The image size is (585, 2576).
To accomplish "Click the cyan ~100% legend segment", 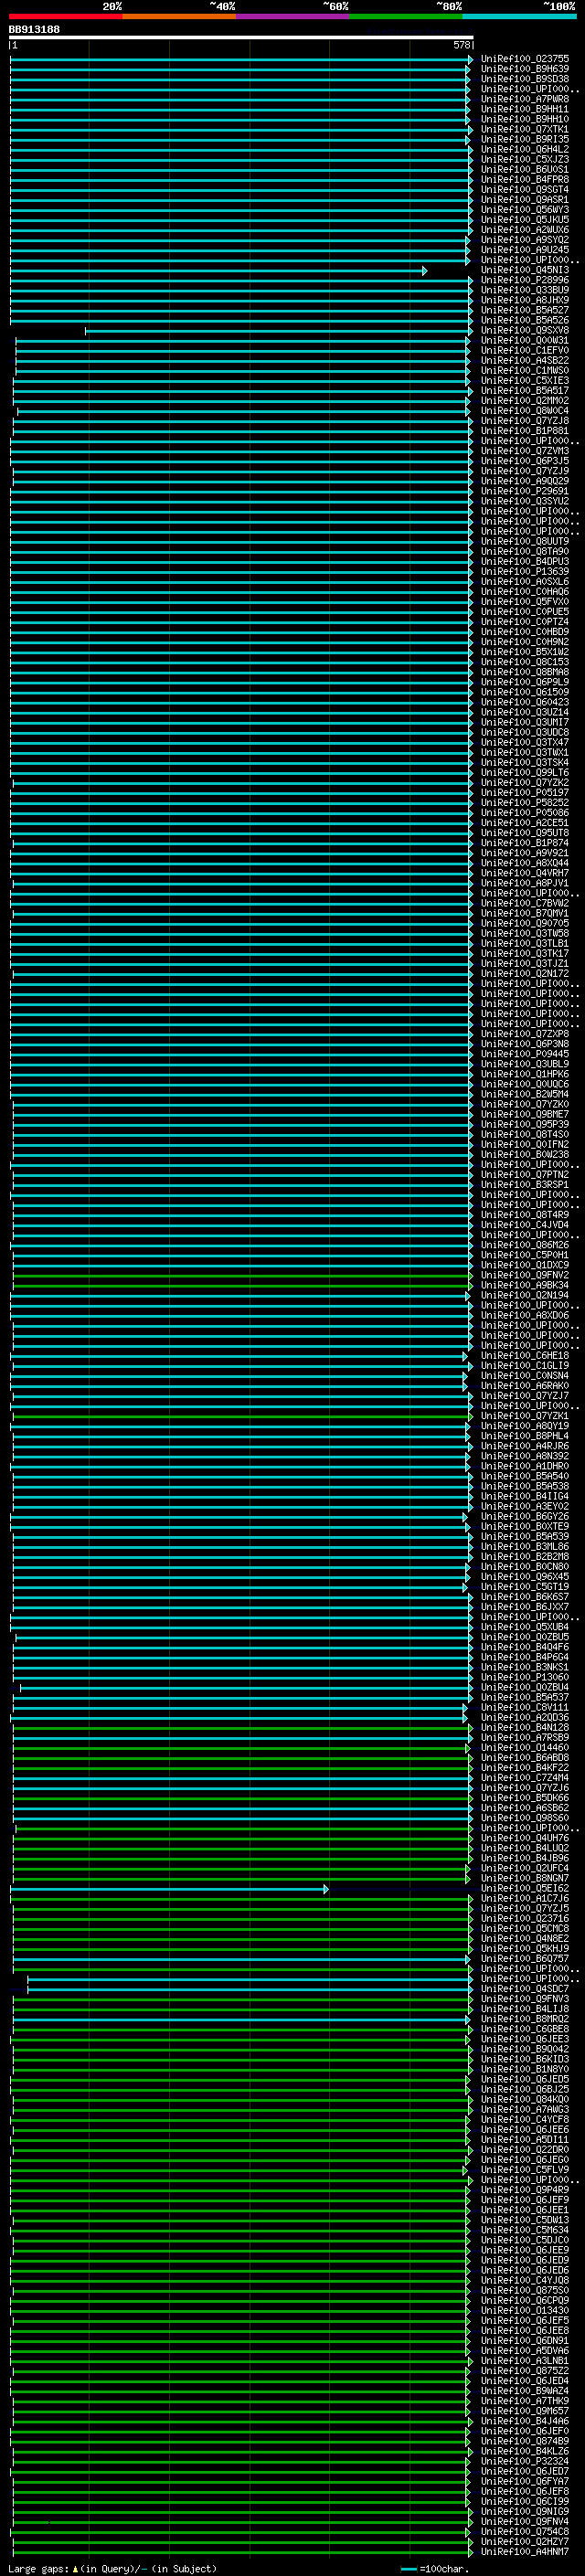I will [519, 16].
